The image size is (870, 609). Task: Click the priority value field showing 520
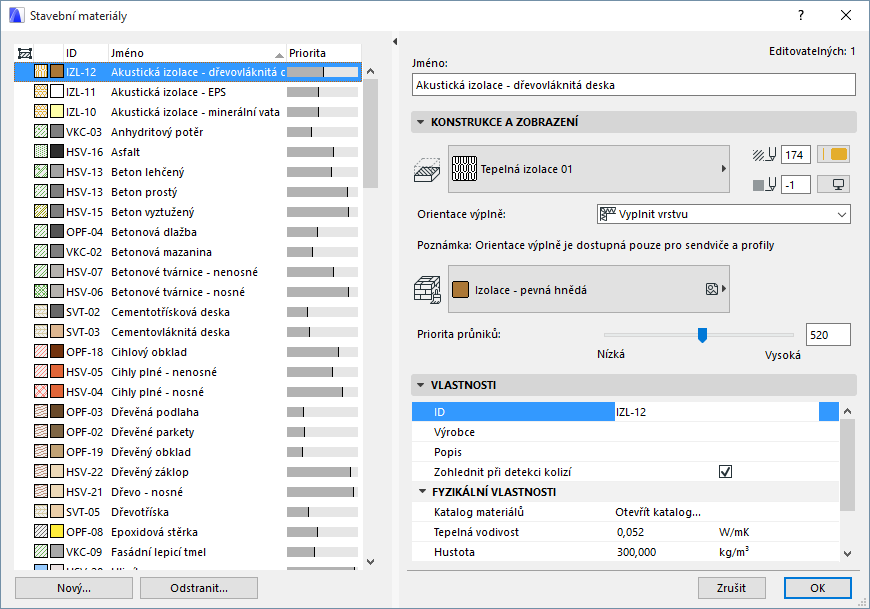[x=828, y=334]
